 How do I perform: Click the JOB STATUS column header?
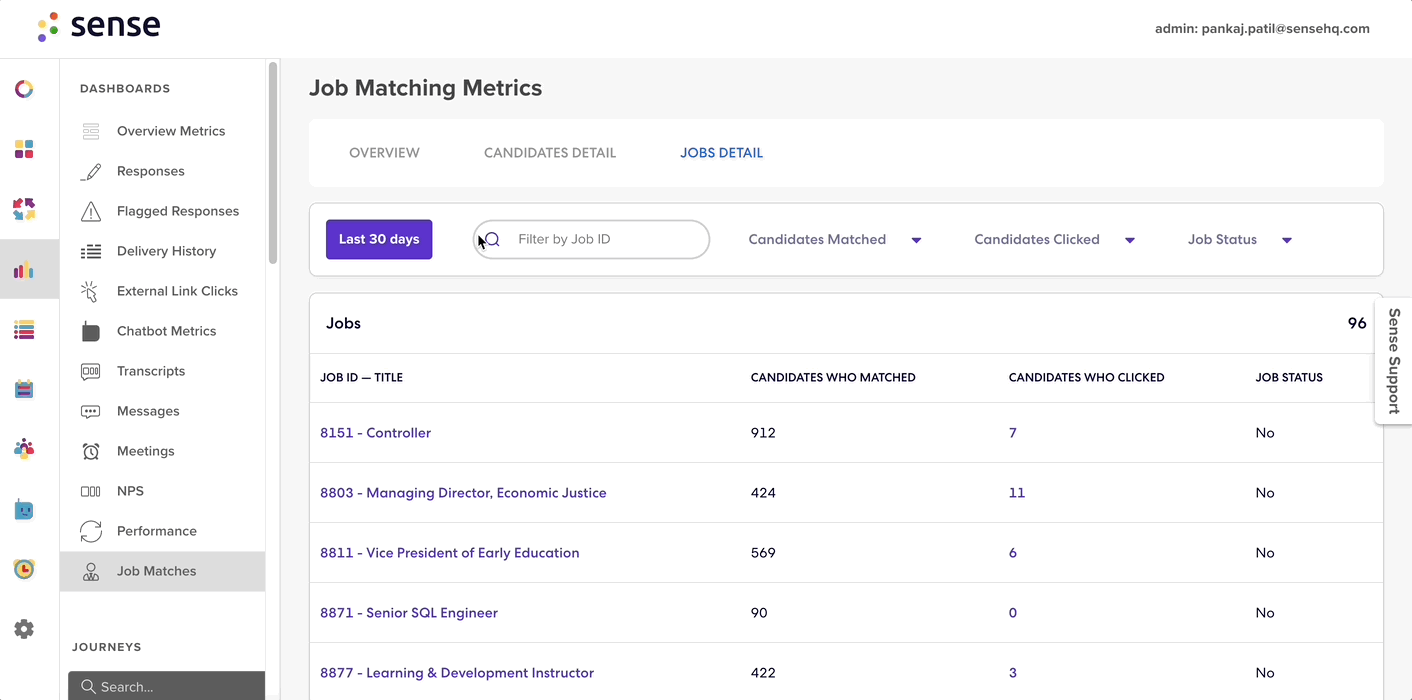[x=1289, y=378]
